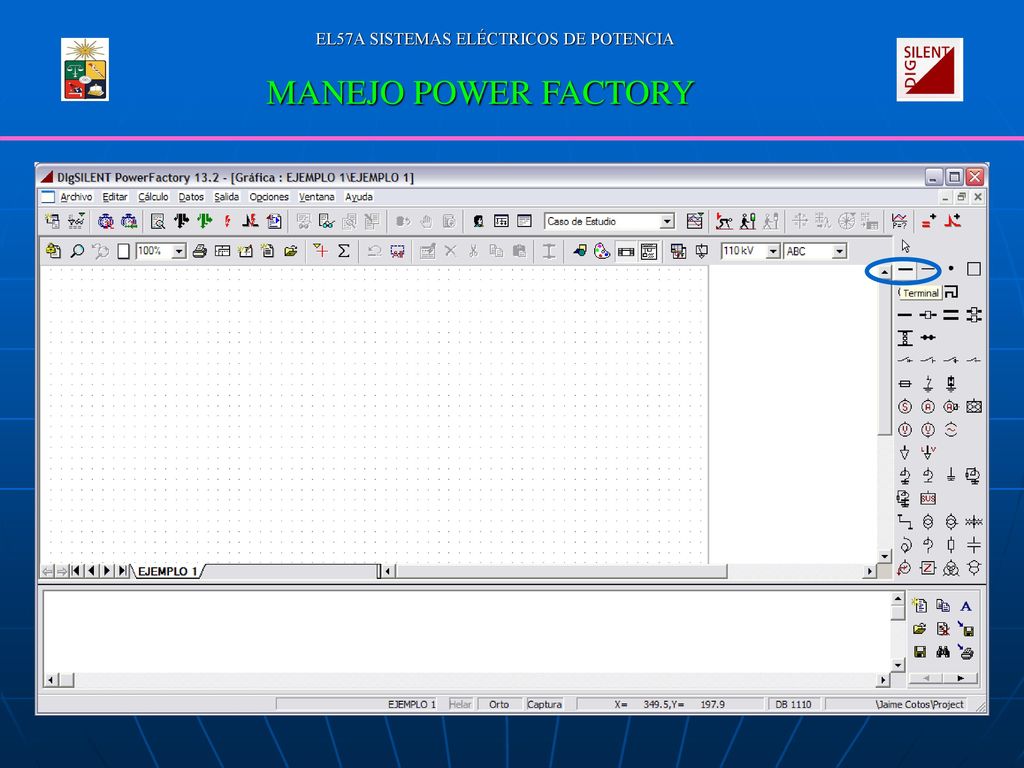Click the red BUS element icon
Screen dimensions: 1024x768
[x=928, y=498]
